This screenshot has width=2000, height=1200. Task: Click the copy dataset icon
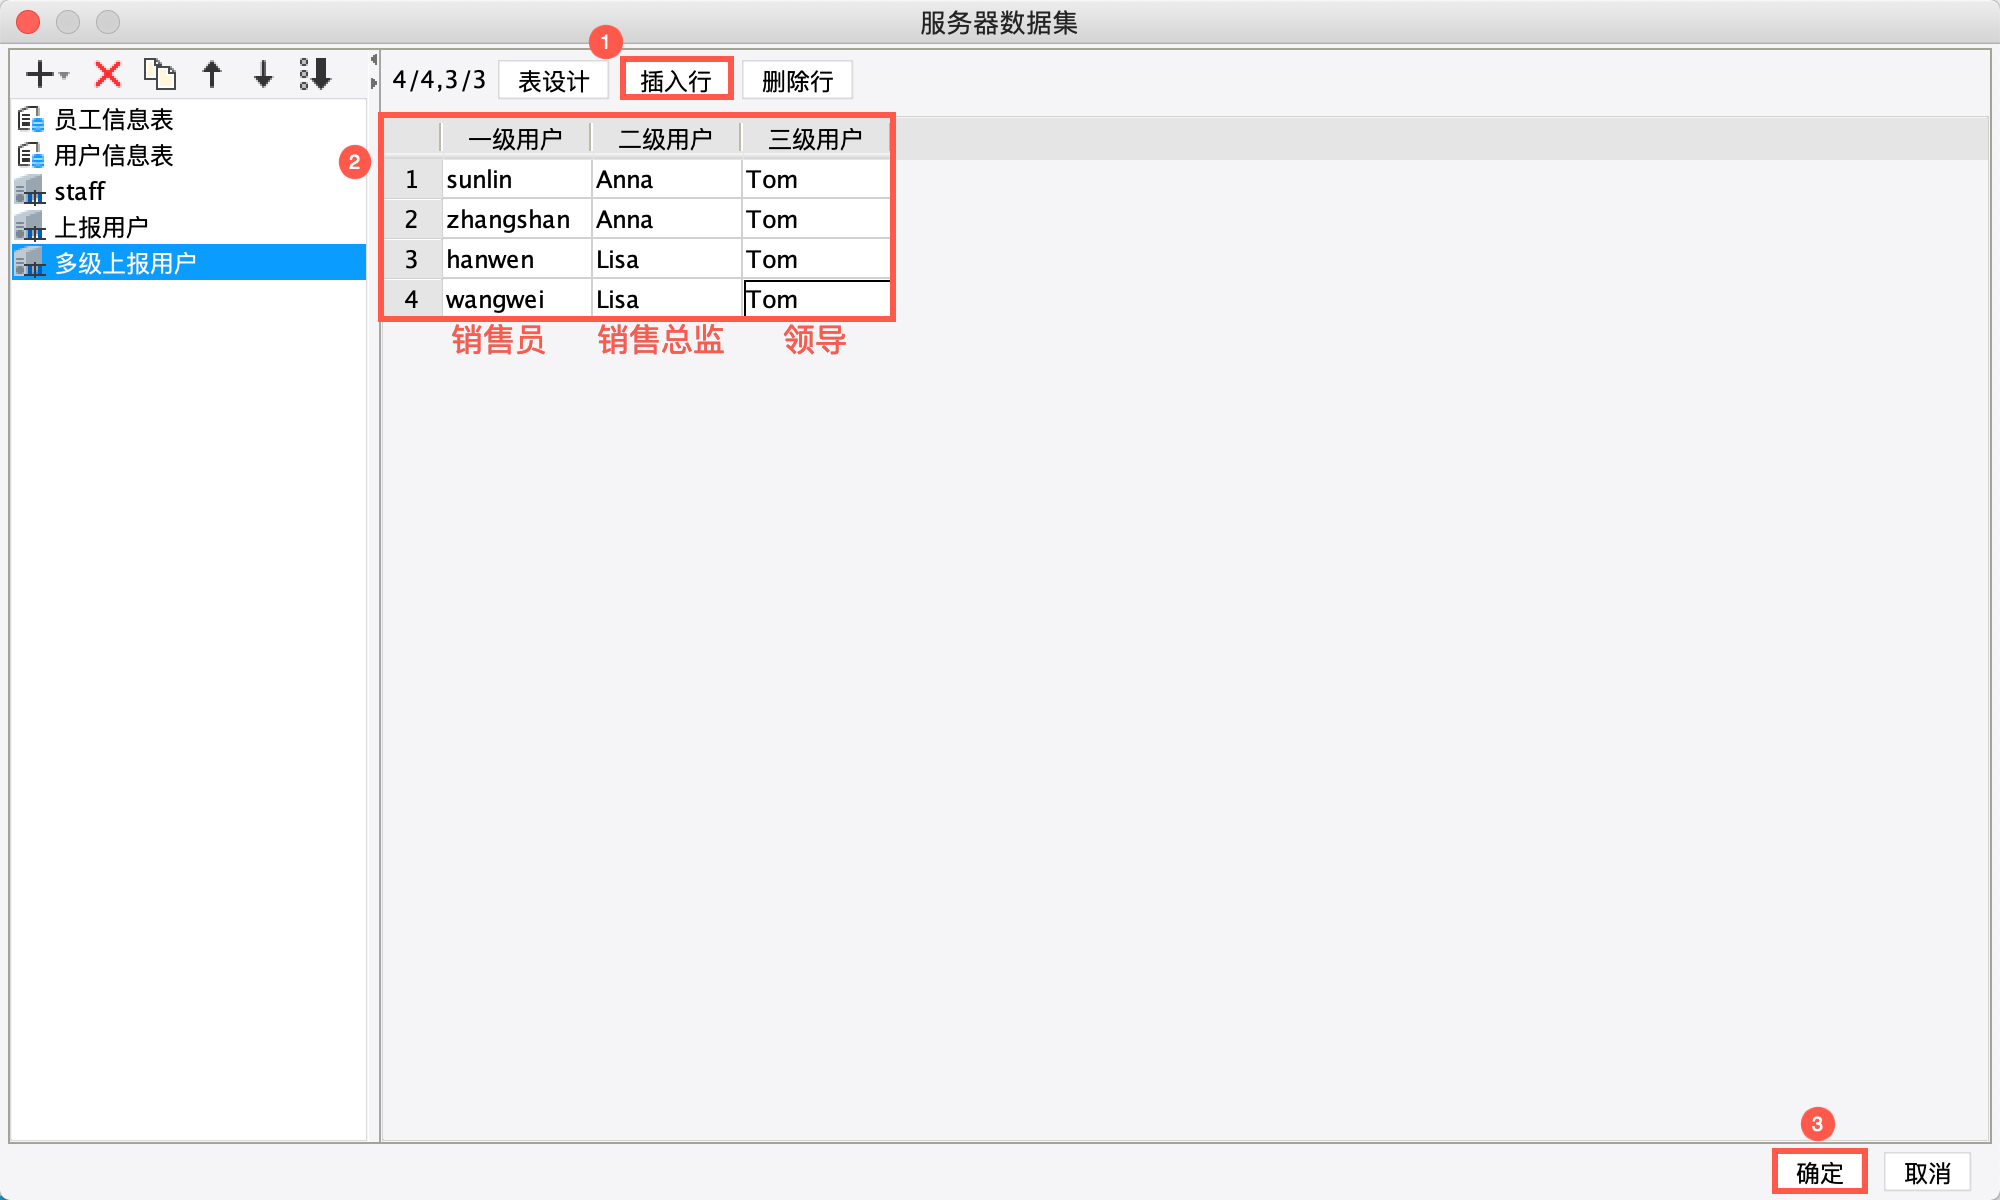(x=160, y=74)
